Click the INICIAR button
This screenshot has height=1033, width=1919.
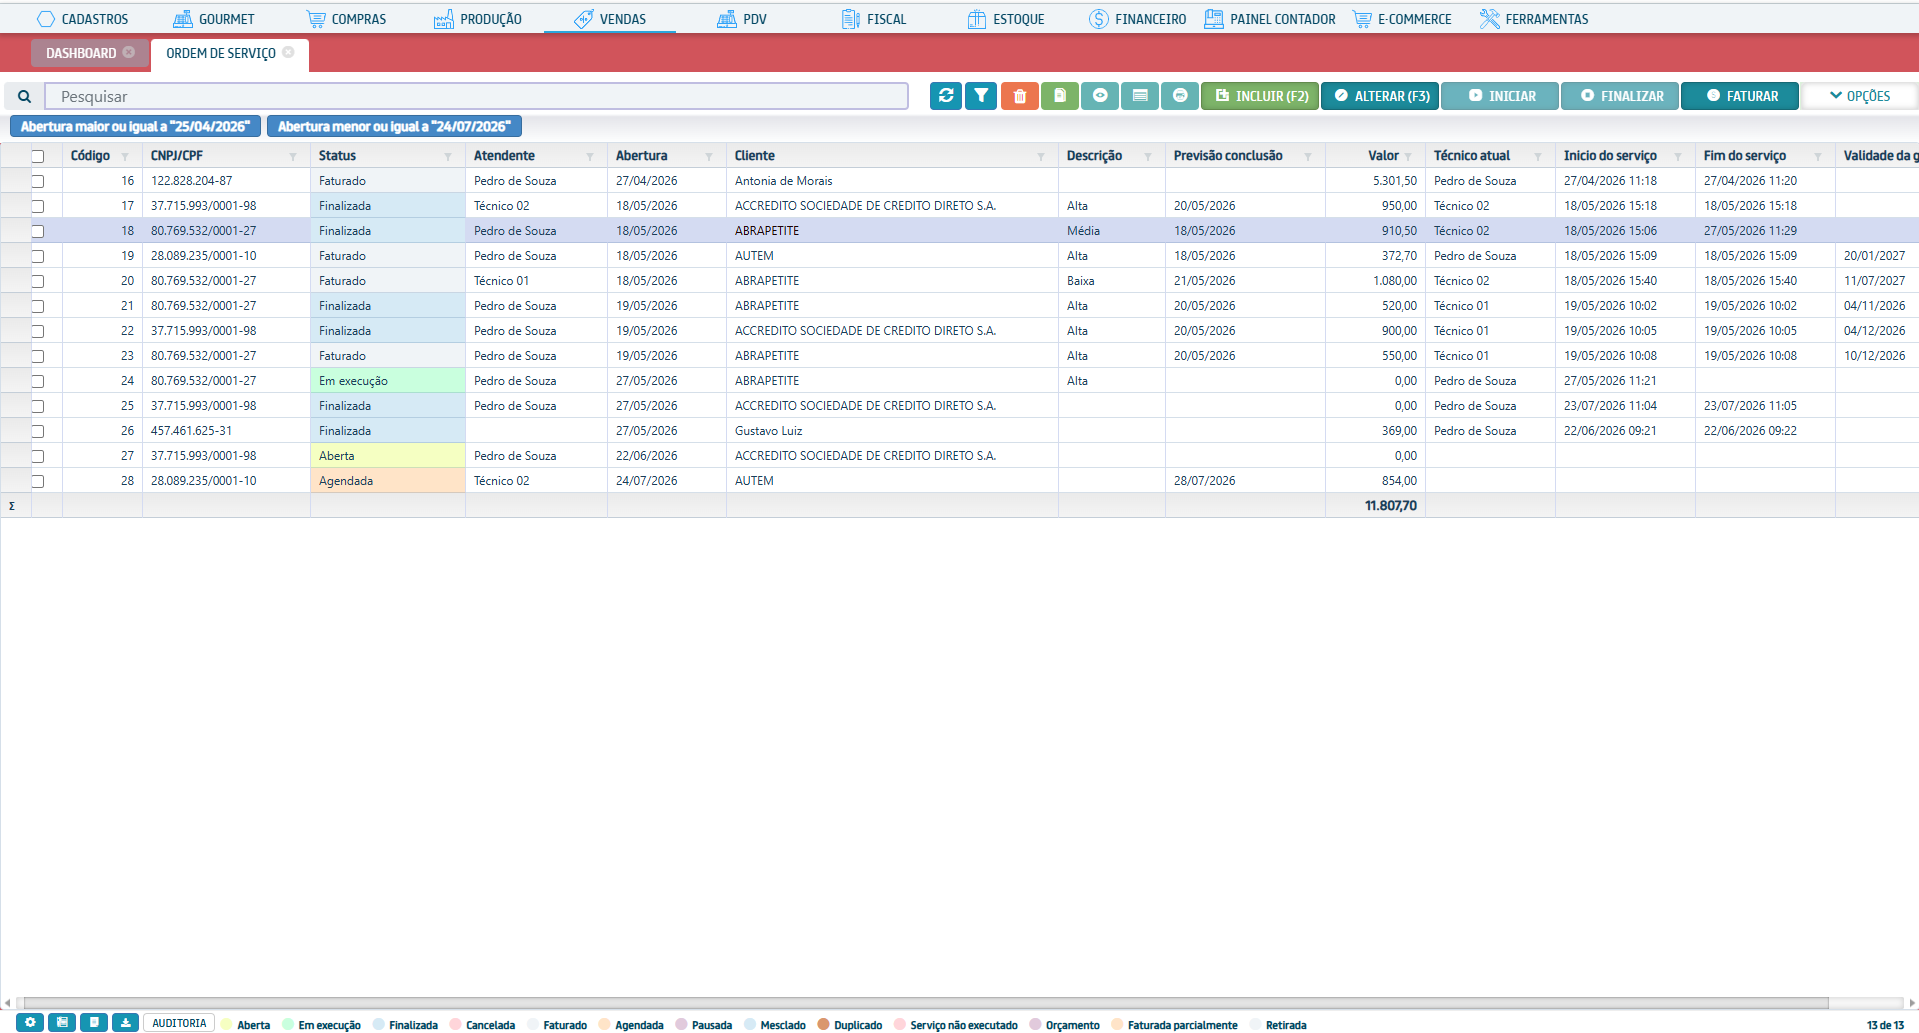coord(1500,96)
